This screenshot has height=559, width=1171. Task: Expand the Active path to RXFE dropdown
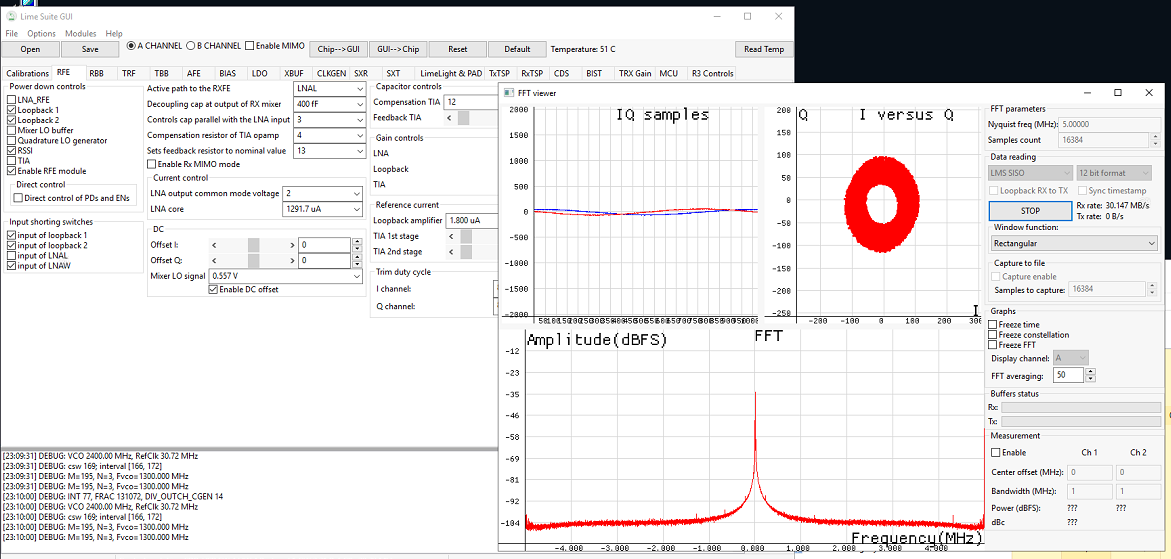tap(329, 88)
